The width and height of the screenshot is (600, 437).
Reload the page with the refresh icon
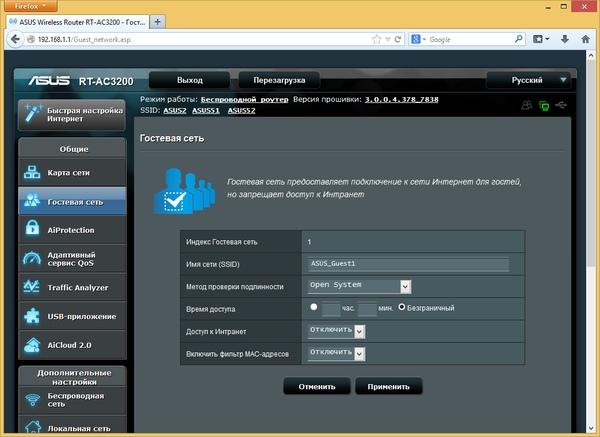[x=398, y=39]
